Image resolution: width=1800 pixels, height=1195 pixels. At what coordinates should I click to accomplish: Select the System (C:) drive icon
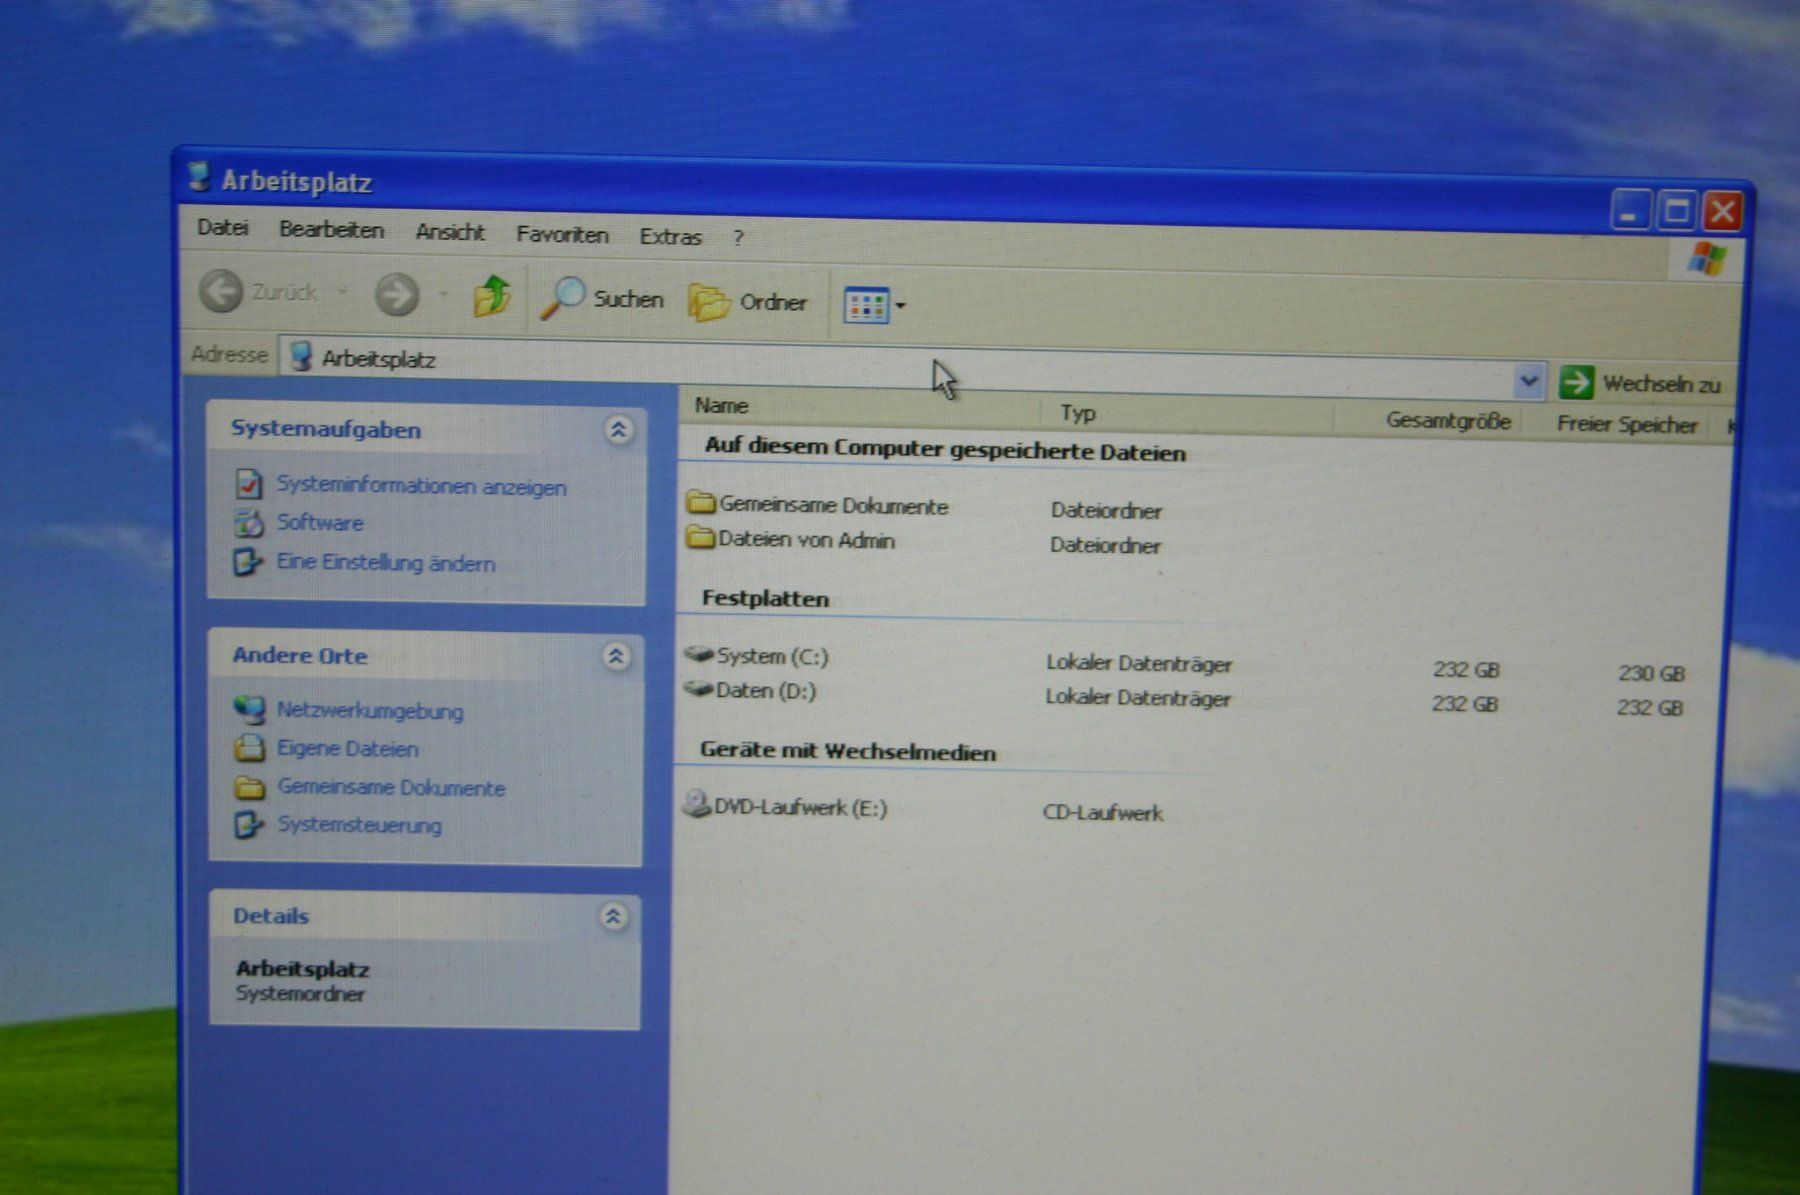coord(699,654)
